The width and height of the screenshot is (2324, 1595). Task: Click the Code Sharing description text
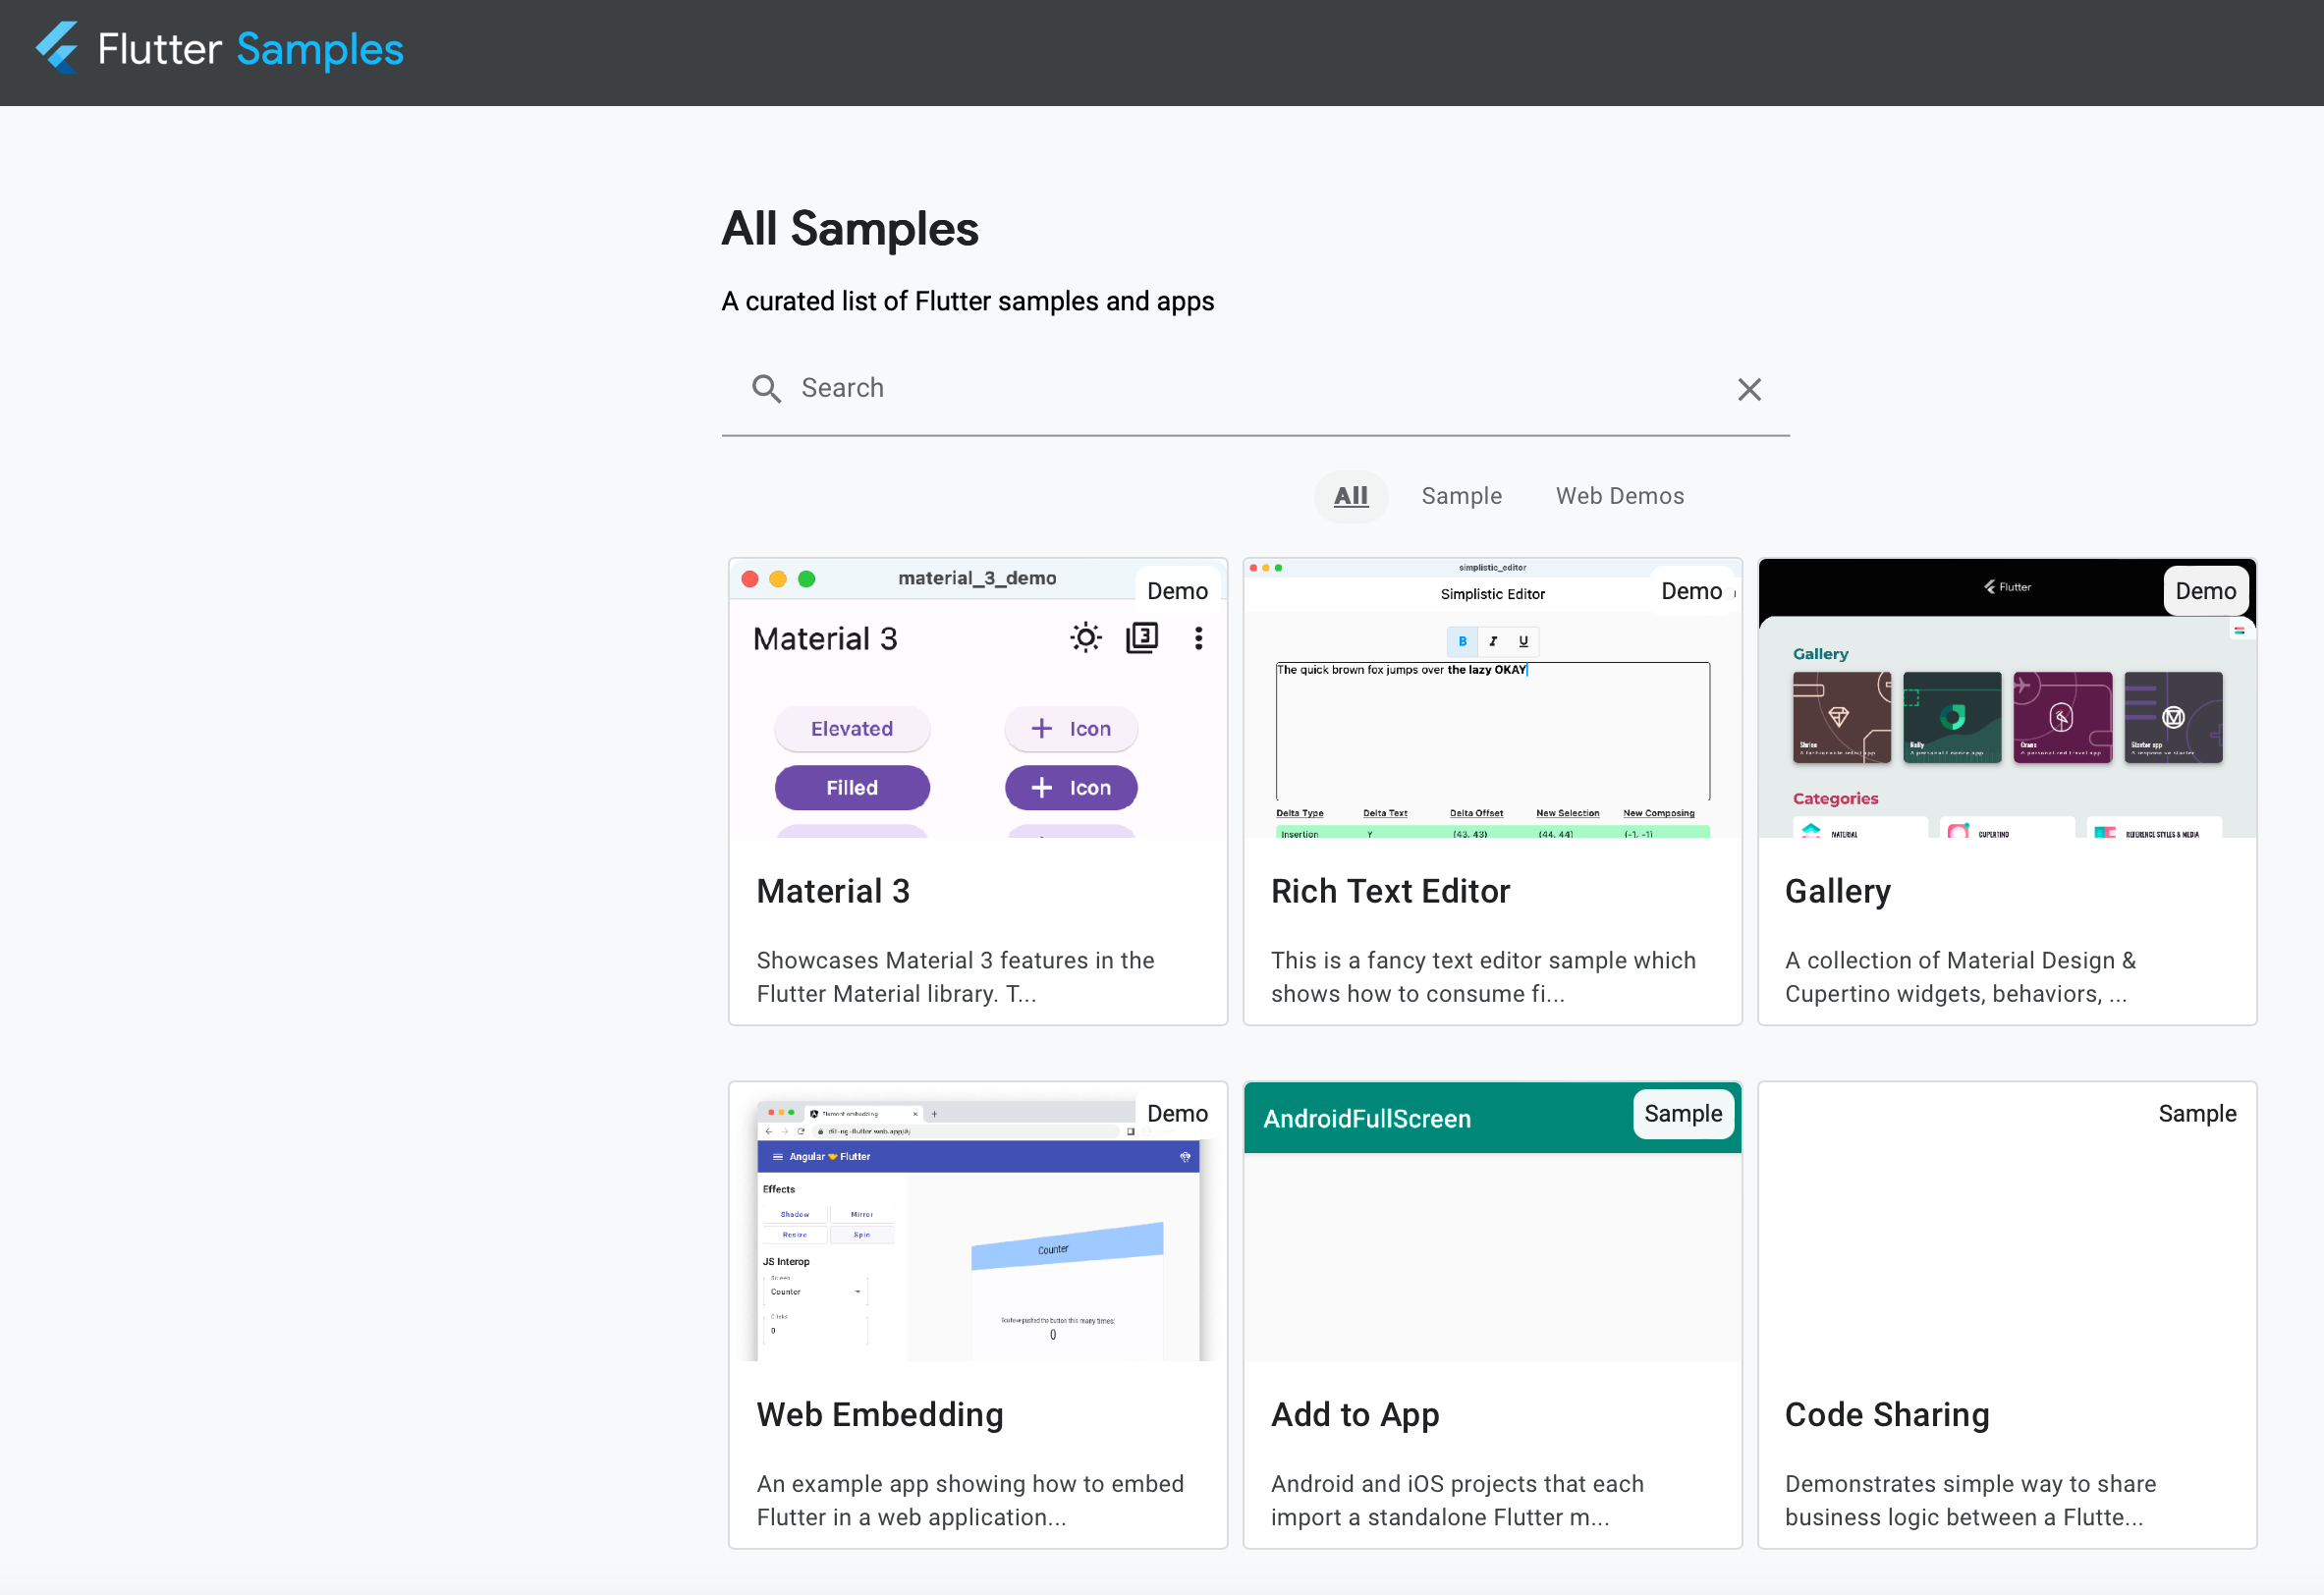point(1970,1500)
